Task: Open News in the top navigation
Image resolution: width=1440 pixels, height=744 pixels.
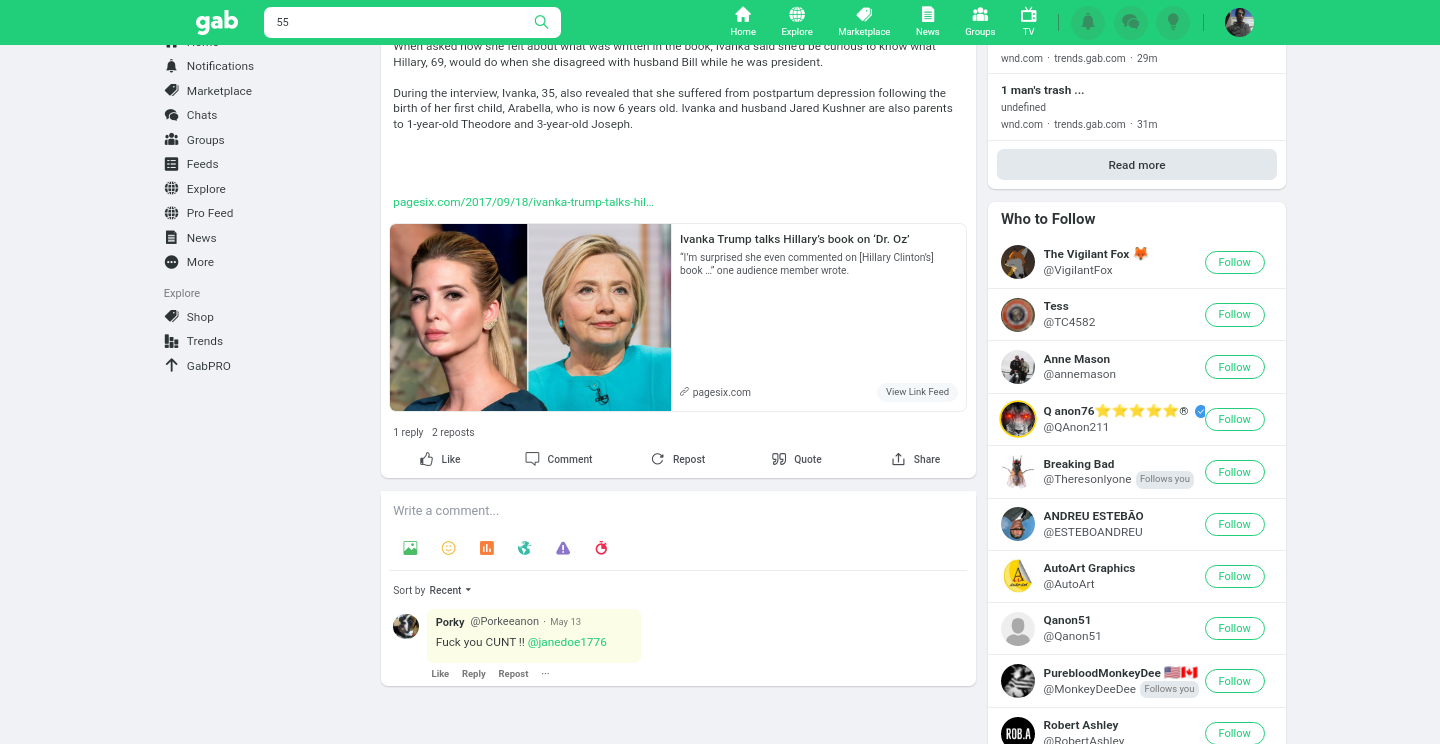Action: 927,22
